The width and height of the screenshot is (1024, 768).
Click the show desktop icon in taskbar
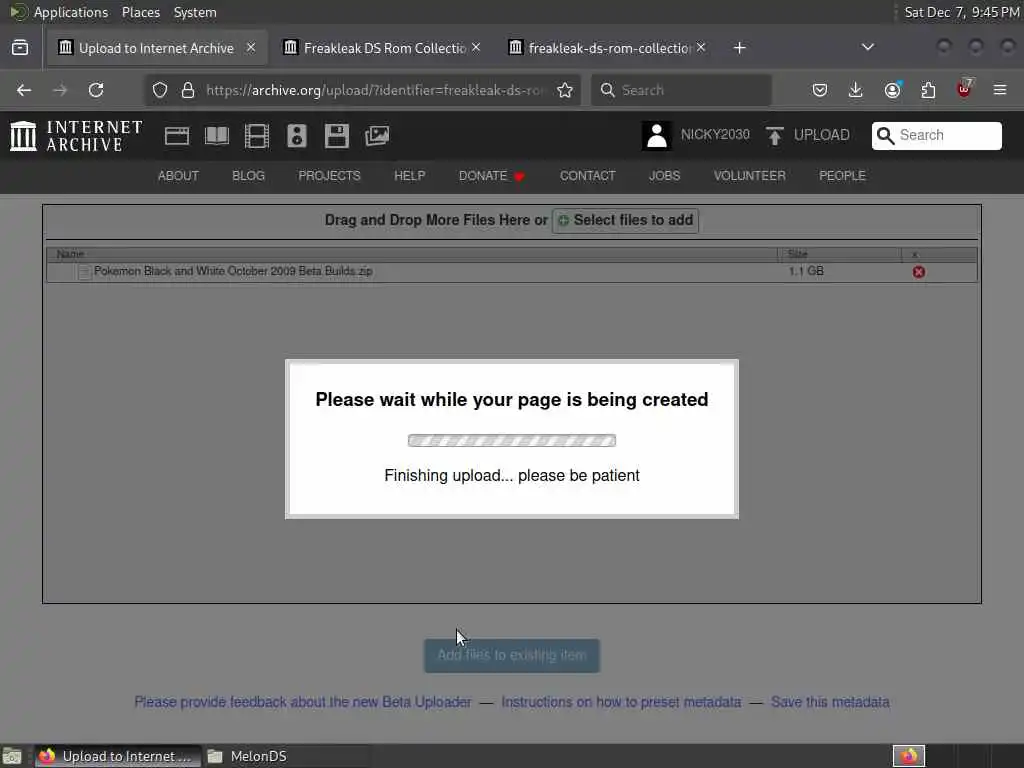click(12, 756)
